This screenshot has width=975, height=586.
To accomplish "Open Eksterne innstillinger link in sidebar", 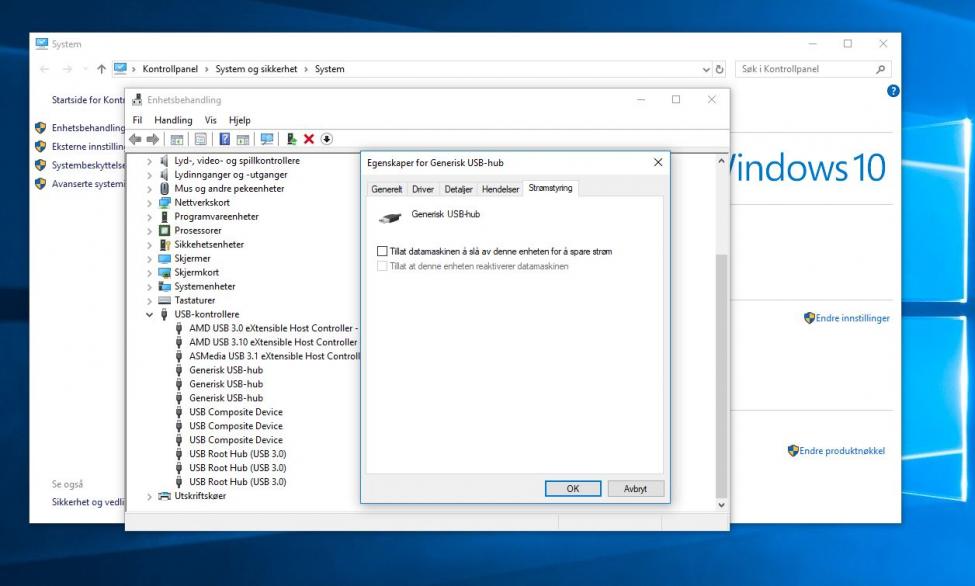I will [88, 147].
